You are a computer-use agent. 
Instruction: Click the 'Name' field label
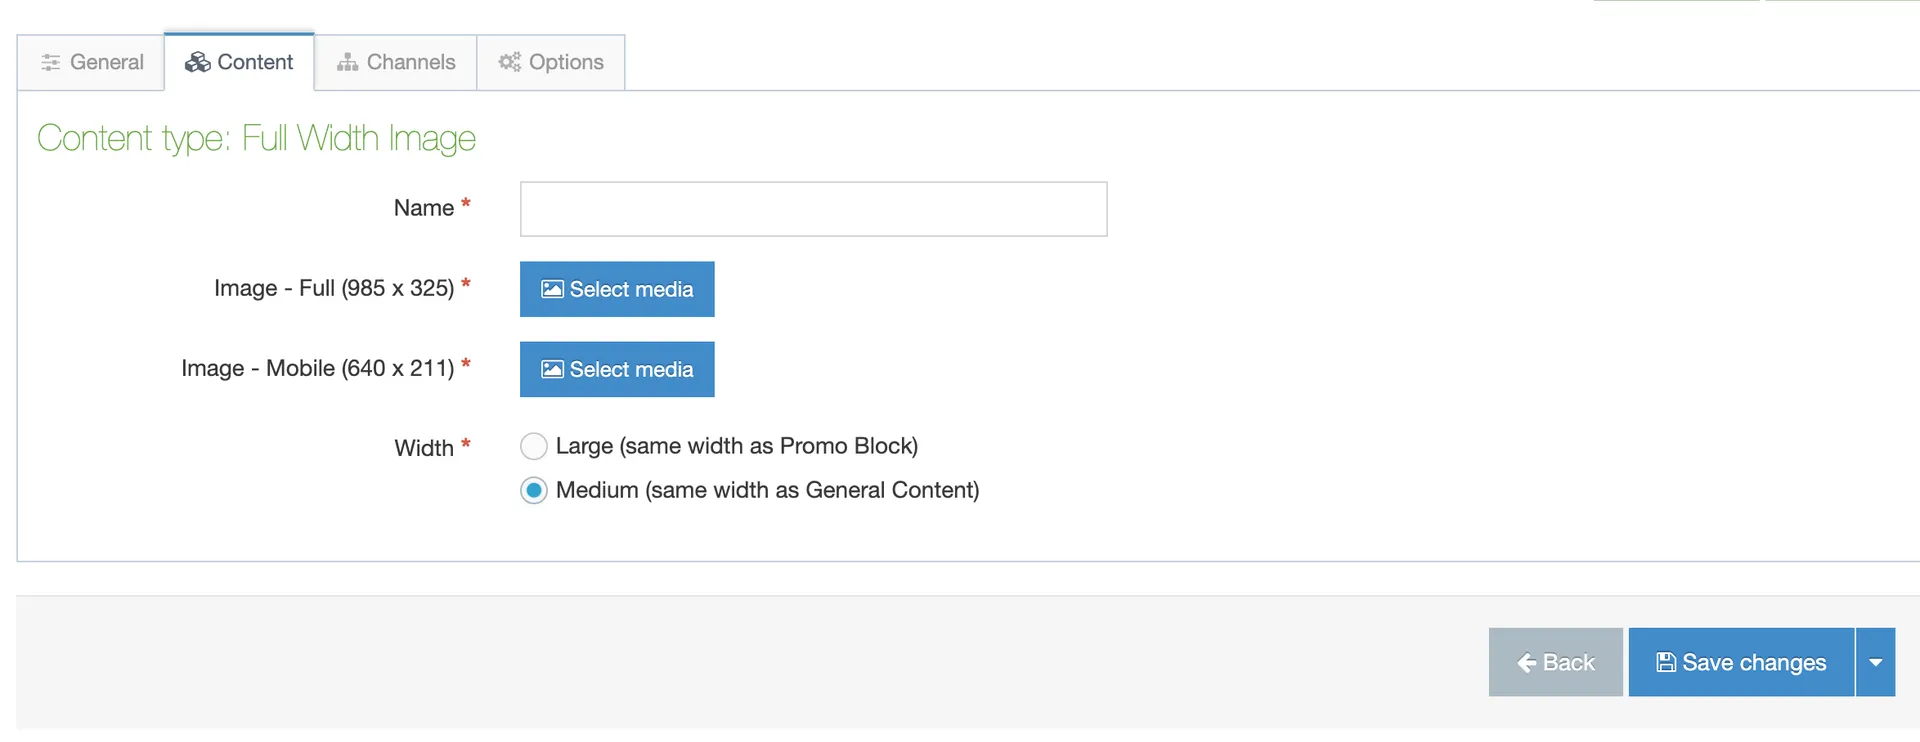[x=424, y=208]
